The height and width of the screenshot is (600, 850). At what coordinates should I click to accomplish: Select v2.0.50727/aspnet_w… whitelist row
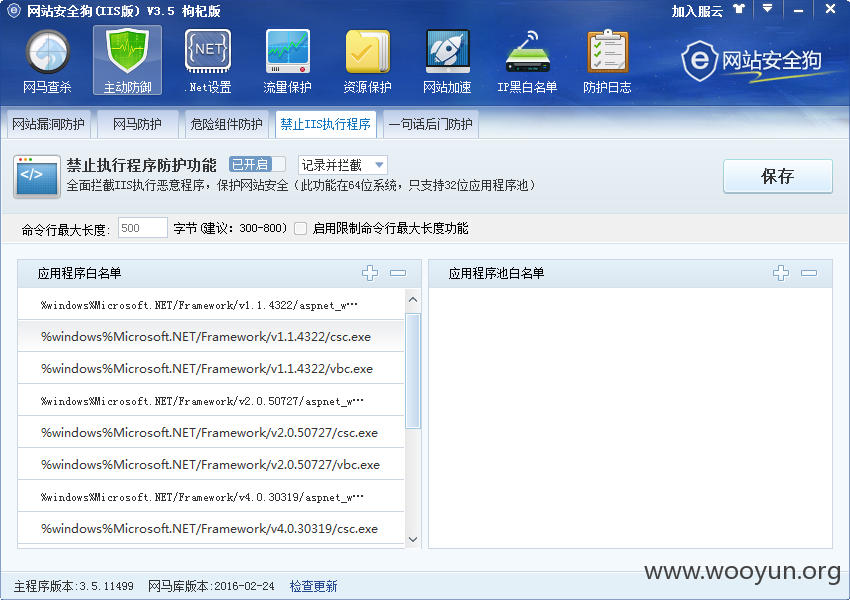tap(211, 401)
